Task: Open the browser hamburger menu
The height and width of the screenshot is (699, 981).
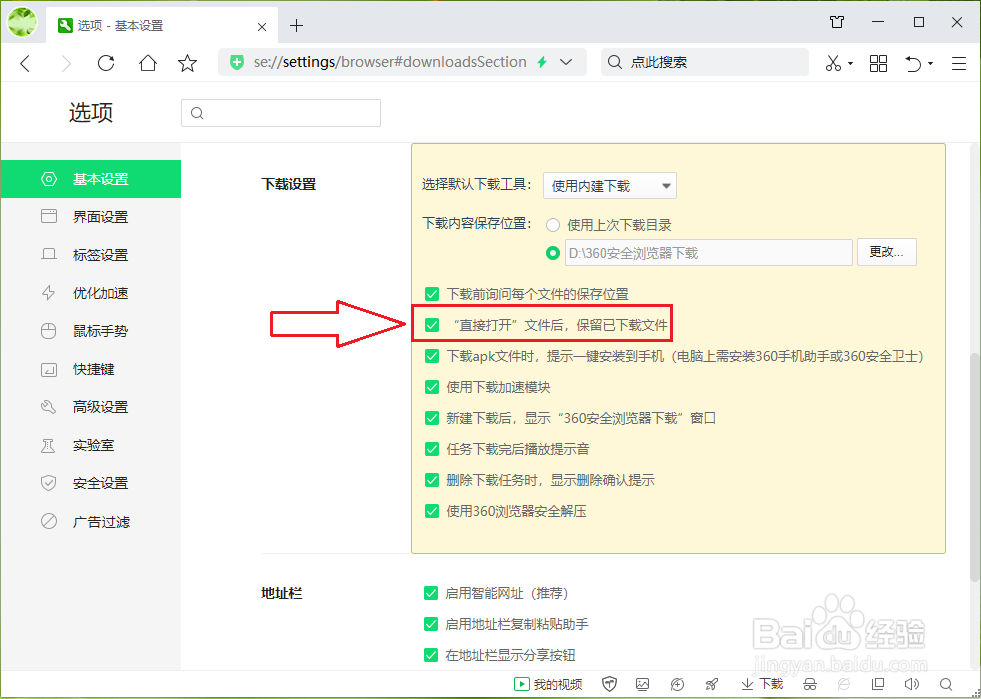Action: pyautogui.click(x=959, y=62)
